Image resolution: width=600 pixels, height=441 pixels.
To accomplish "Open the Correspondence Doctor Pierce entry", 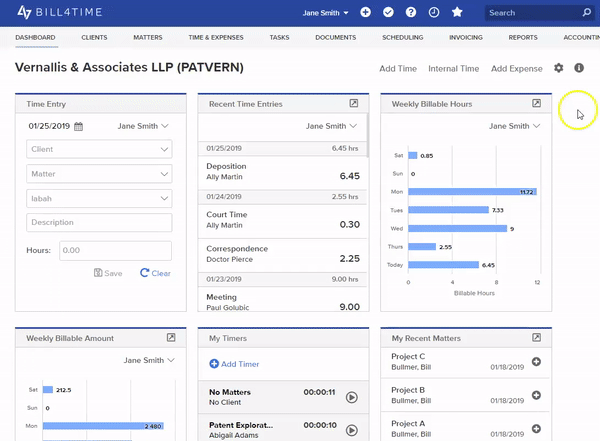I will (x=283, y=254).
